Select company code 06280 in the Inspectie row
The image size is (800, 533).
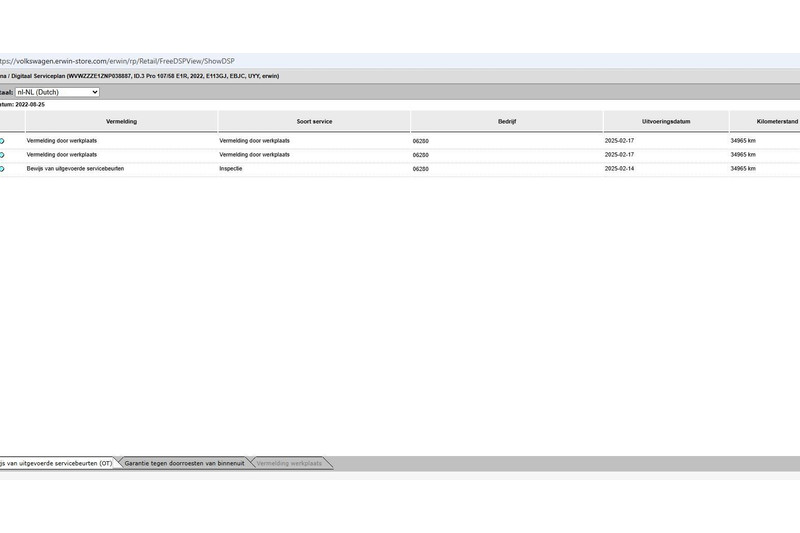click(x=421, y=169)
